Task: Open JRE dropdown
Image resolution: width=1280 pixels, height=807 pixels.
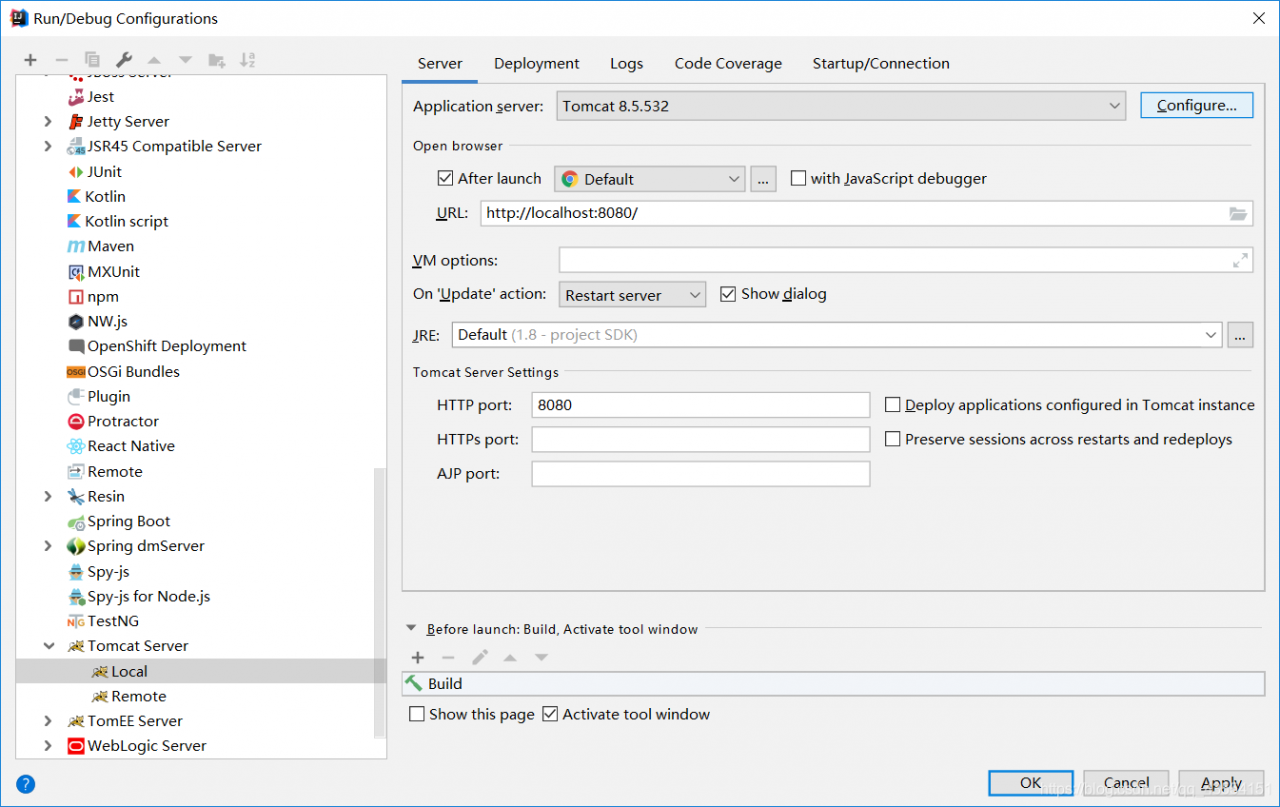Action: click(x=837, y=335)
